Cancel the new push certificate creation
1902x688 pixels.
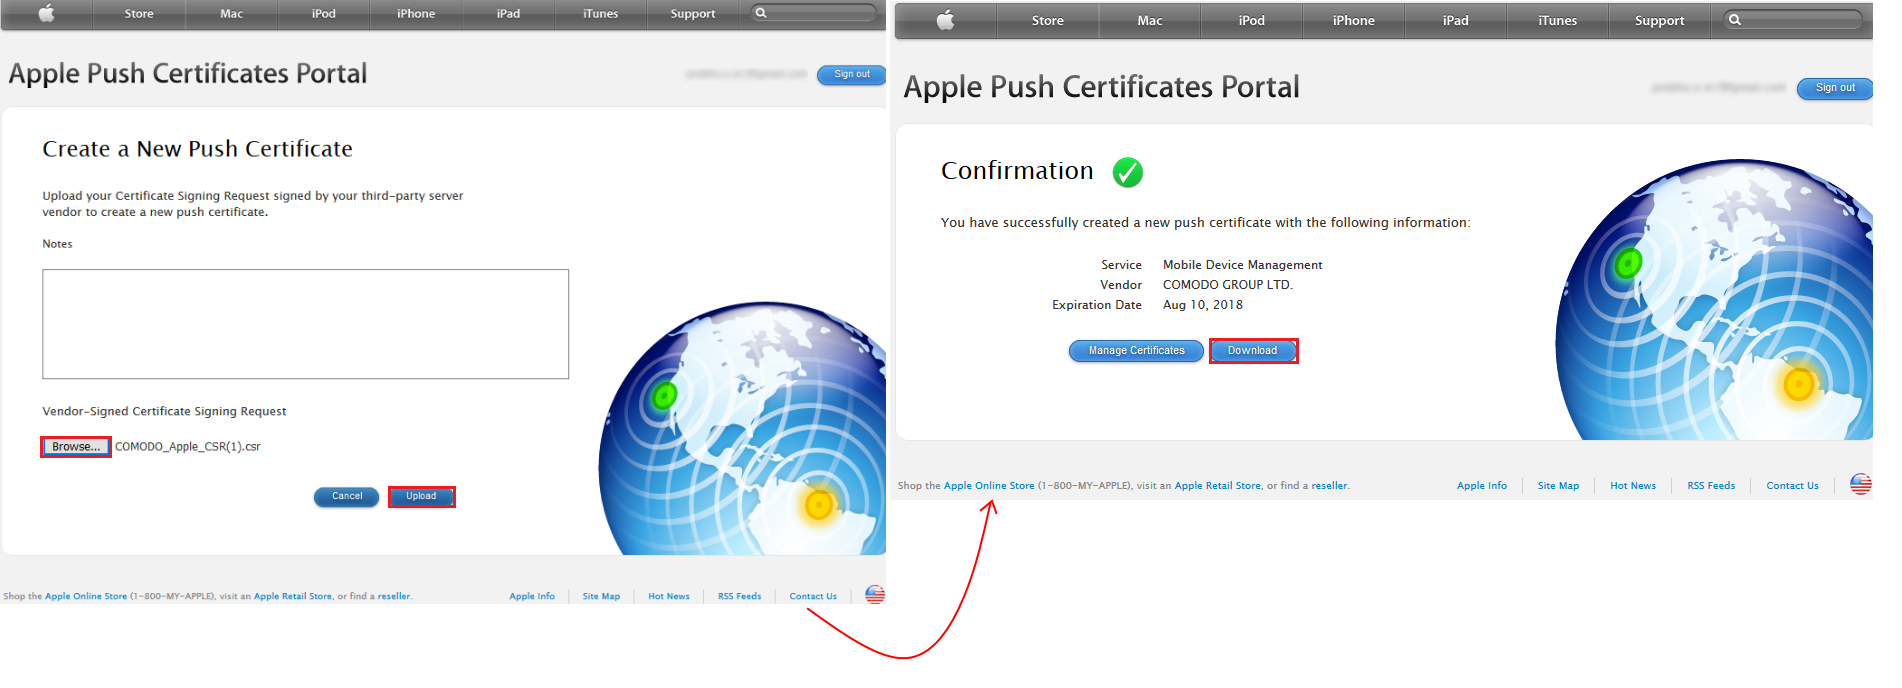347,497
